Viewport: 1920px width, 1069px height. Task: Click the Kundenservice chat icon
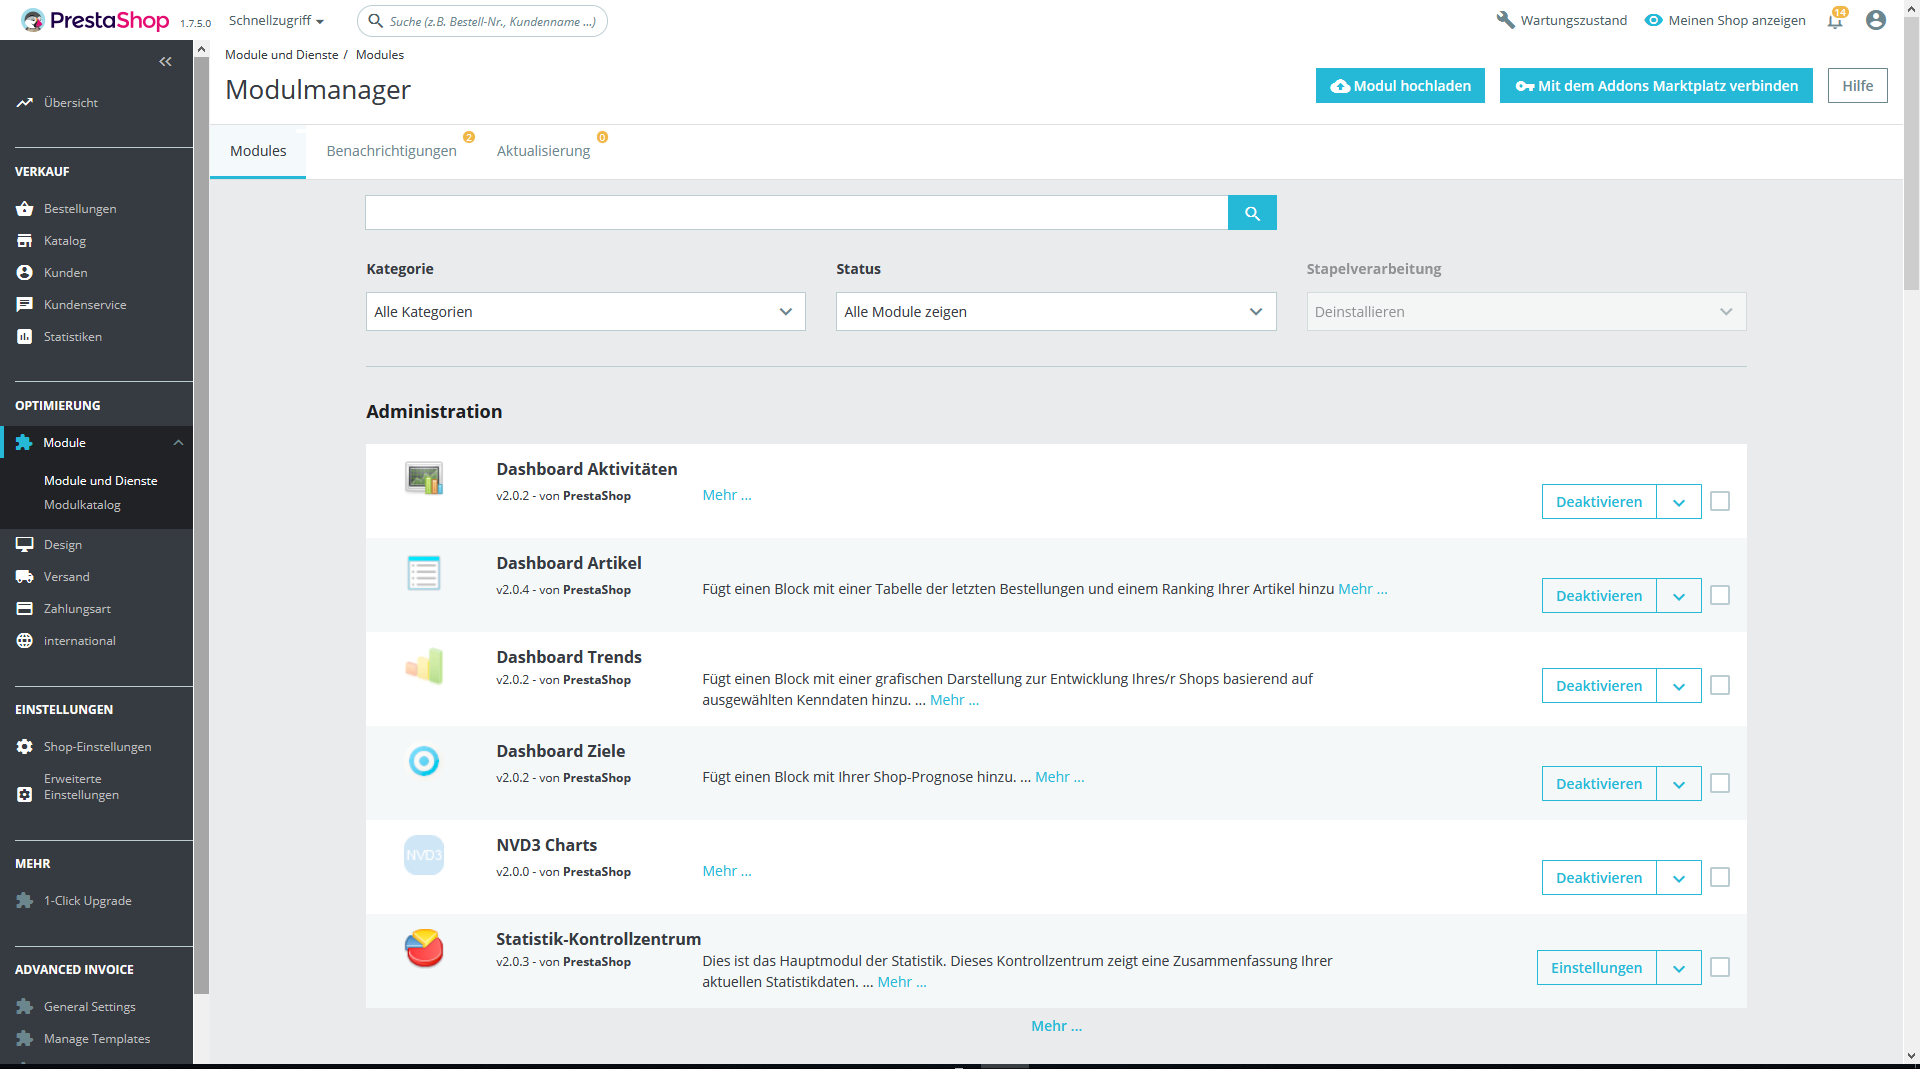(25, 305)
